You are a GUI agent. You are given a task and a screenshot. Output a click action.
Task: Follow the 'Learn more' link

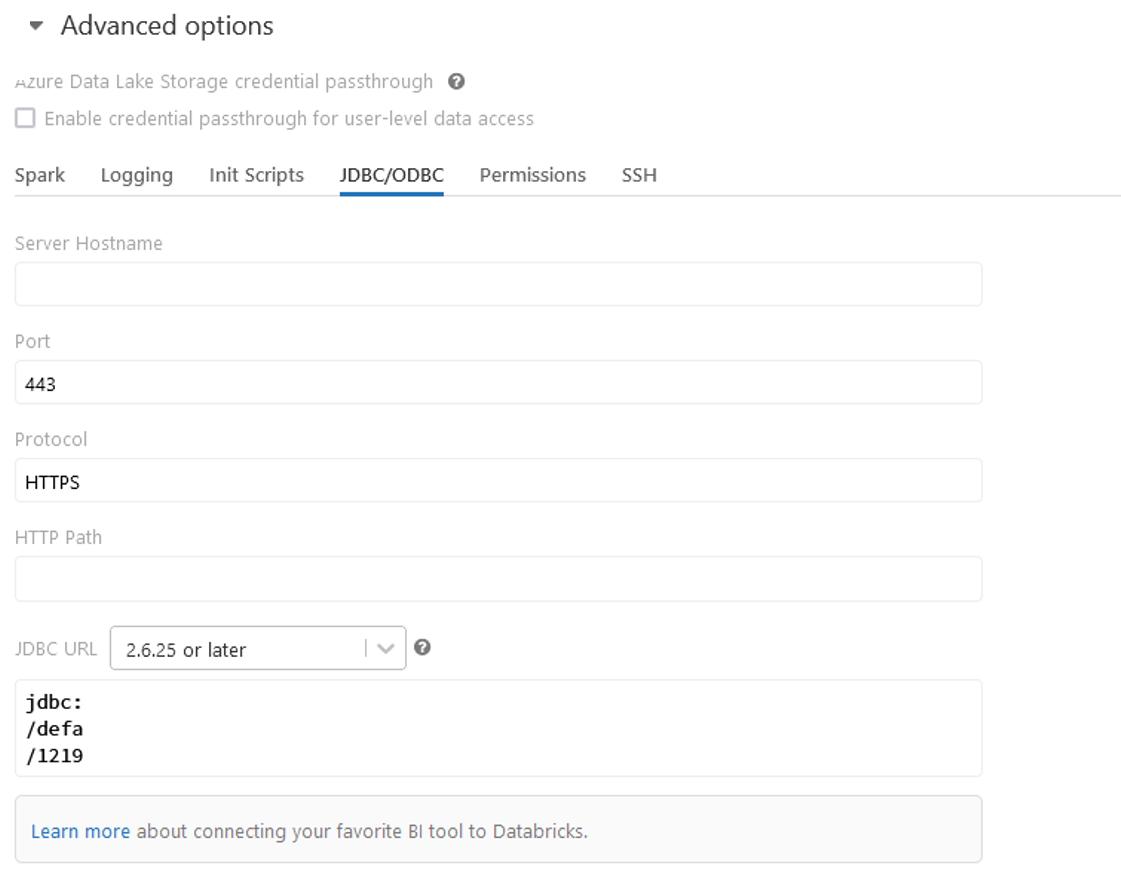(80, 831)
